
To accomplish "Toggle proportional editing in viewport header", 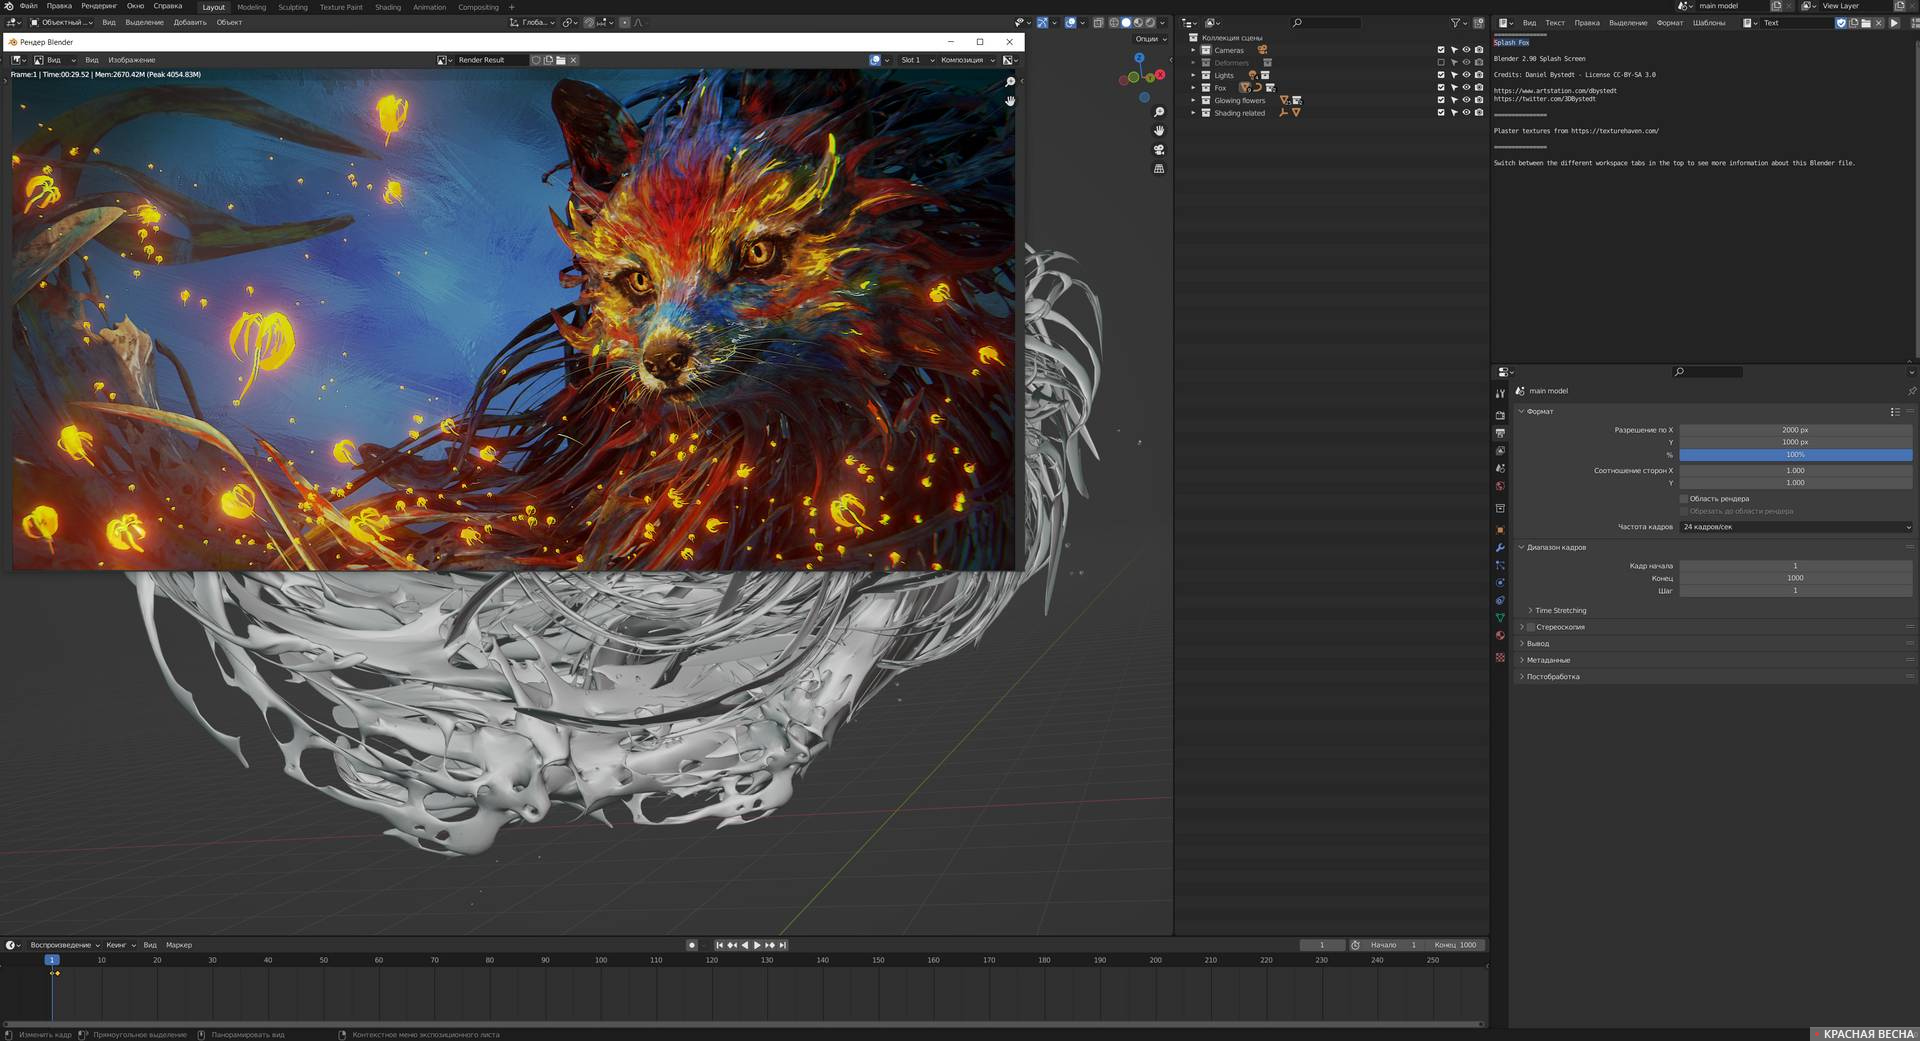I will (625, 22).
